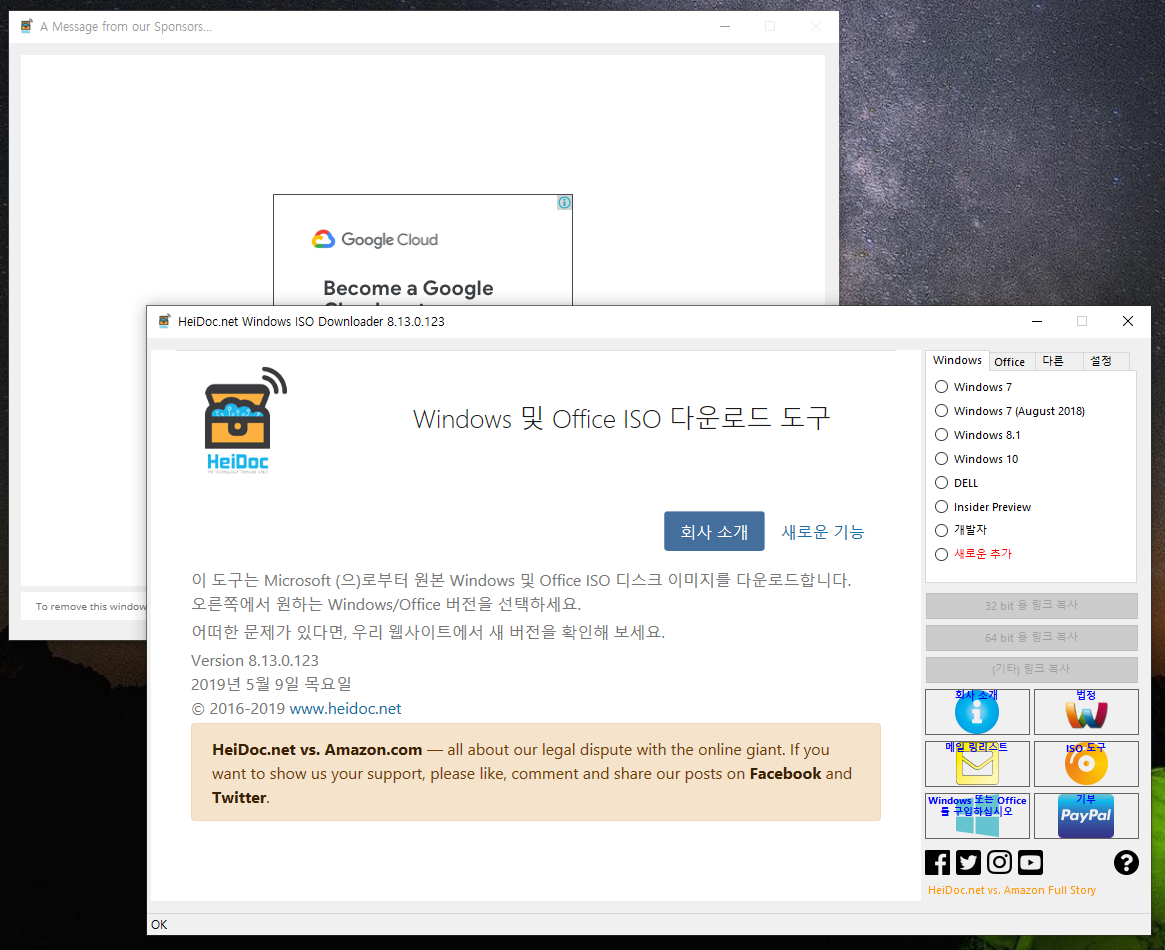Select the Insider Preview radio button

point(941,507)
